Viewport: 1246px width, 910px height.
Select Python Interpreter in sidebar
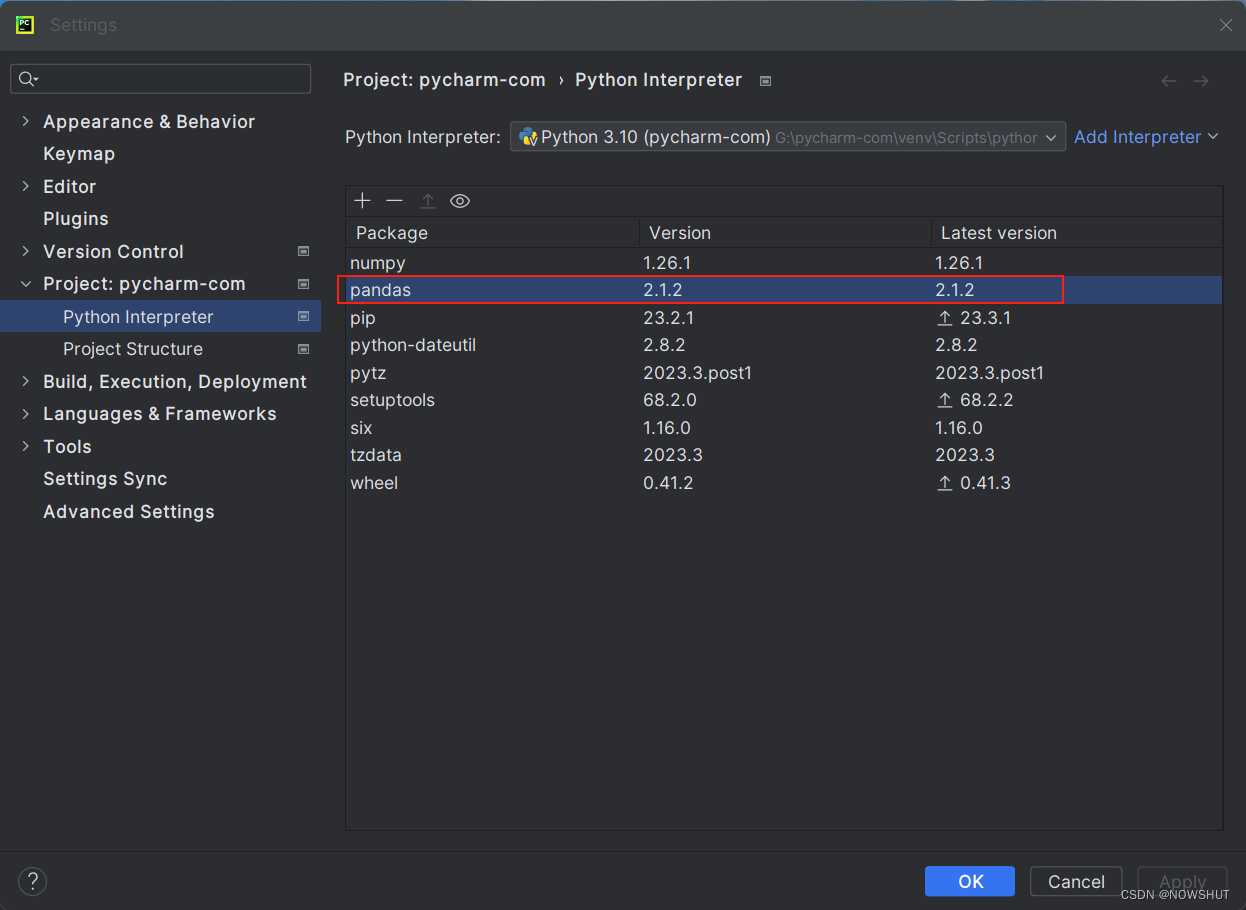[x=160, y=316]
